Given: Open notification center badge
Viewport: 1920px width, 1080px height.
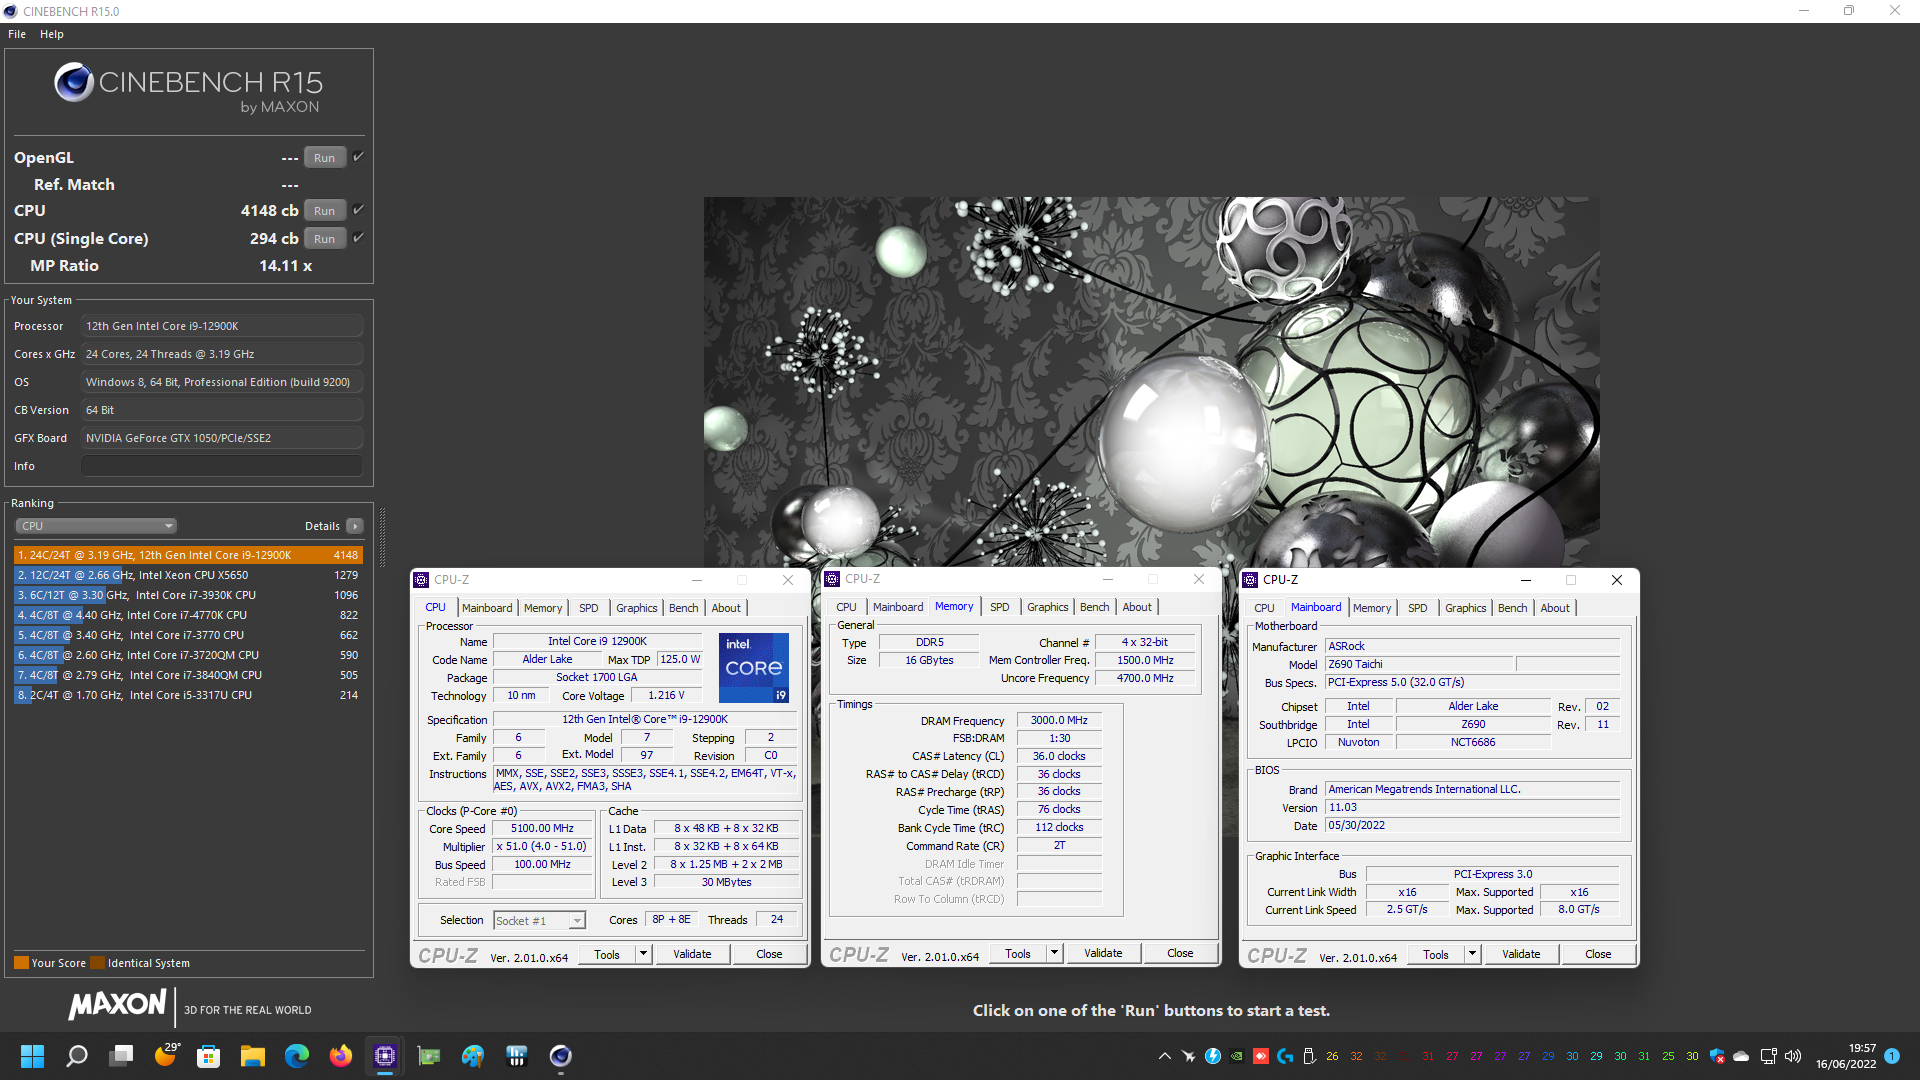Looking at the screenshot, I should [1892, 1056].
